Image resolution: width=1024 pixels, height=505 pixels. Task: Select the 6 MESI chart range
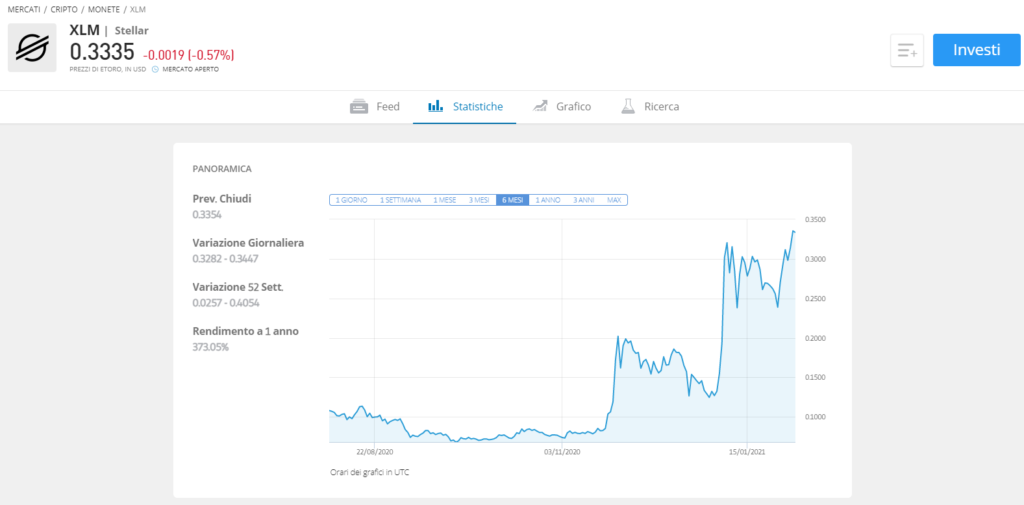click(513, 200)
